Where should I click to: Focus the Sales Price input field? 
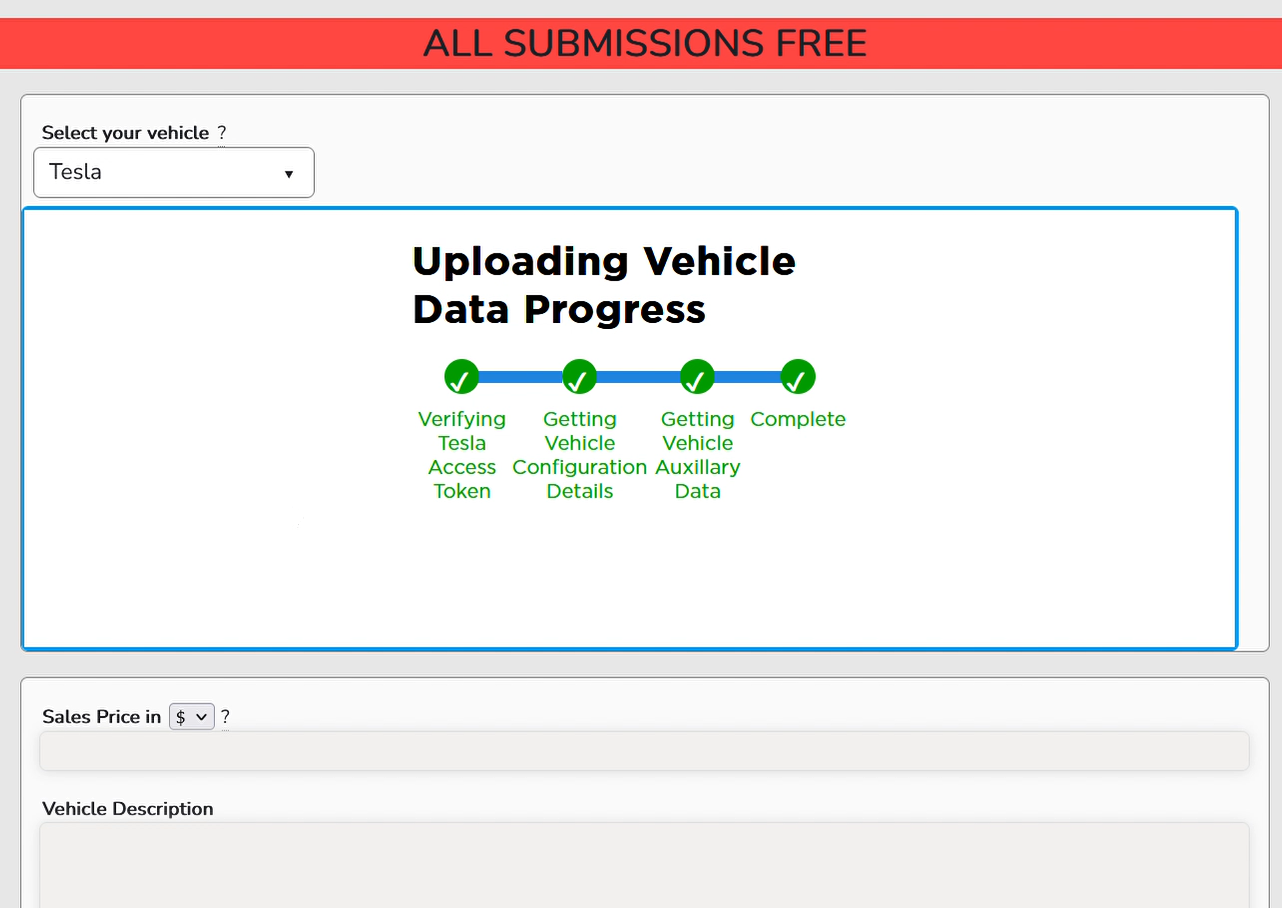click(x=644, y=751)
